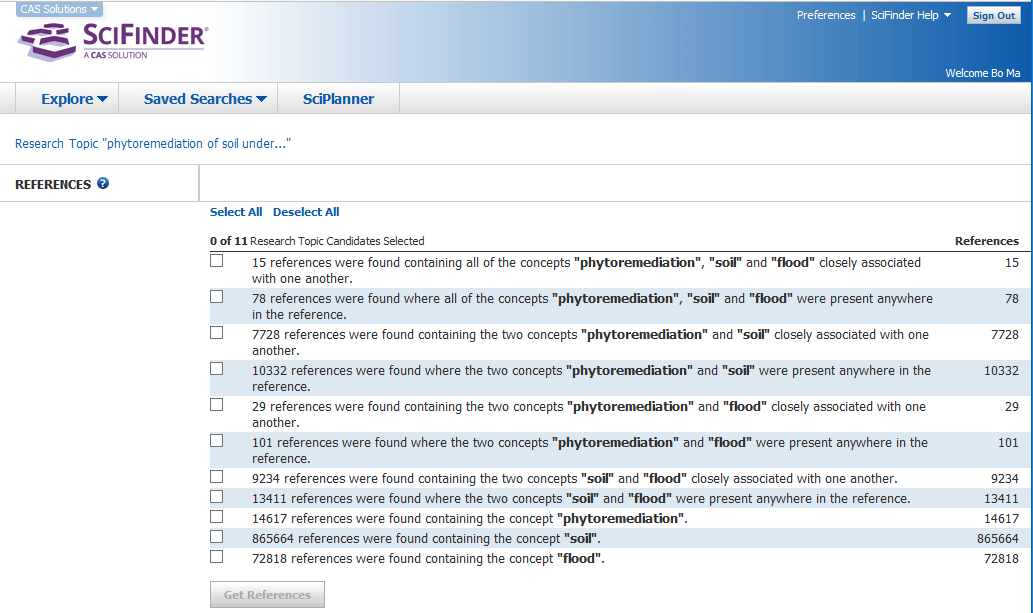Expand the Explore menu
Viewport: 1033px width, 613px height.
pos(74,99)
